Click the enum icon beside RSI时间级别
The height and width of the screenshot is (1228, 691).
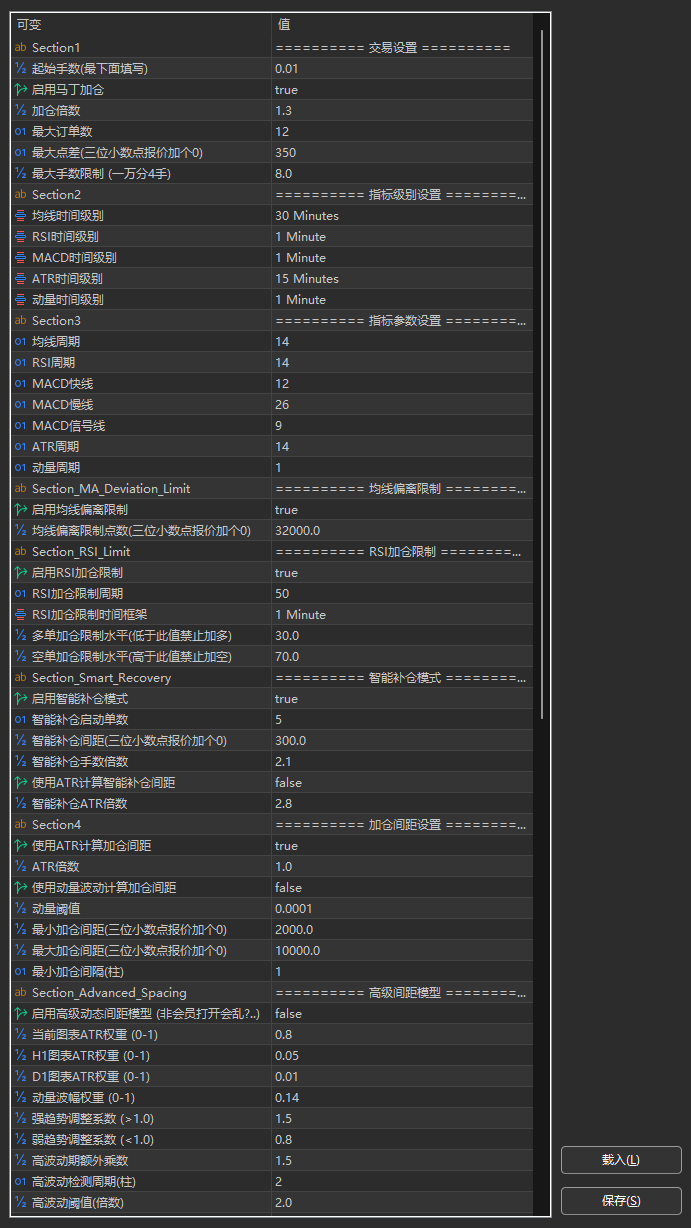pos(20,237)
